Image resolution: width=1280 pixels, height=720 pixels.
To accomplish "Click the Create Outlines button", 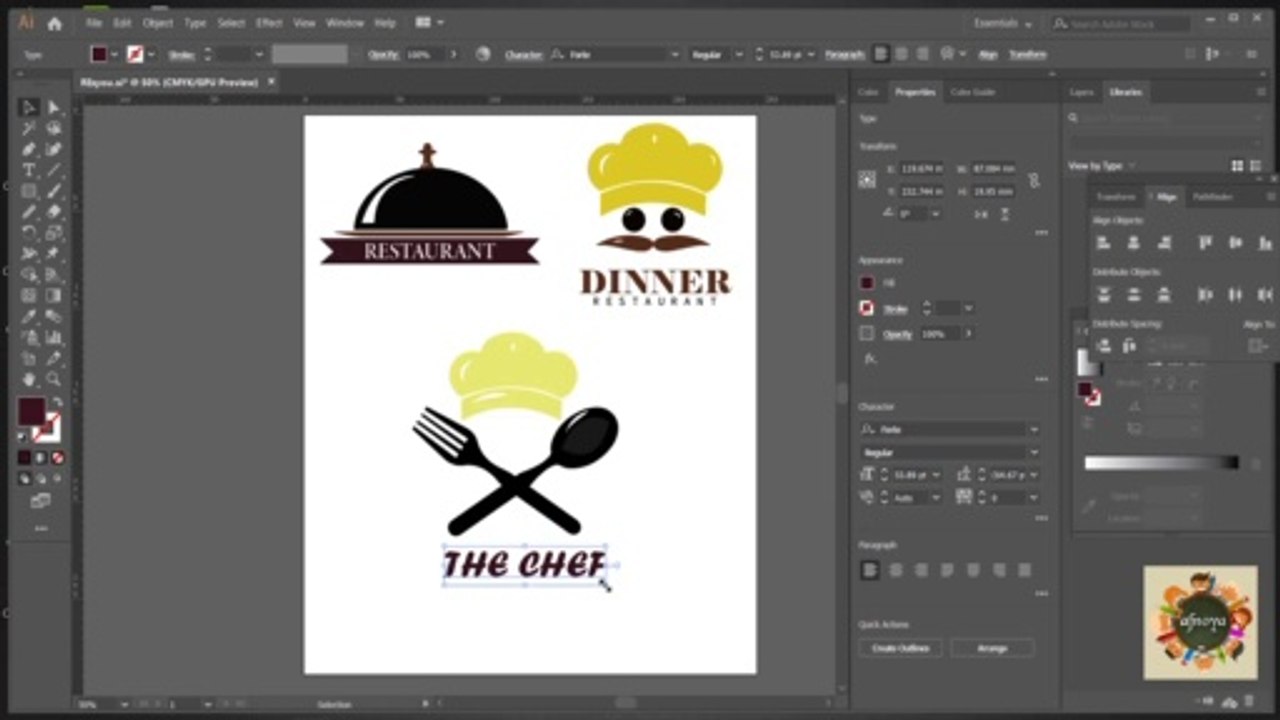I will click(x=900, y=648).
